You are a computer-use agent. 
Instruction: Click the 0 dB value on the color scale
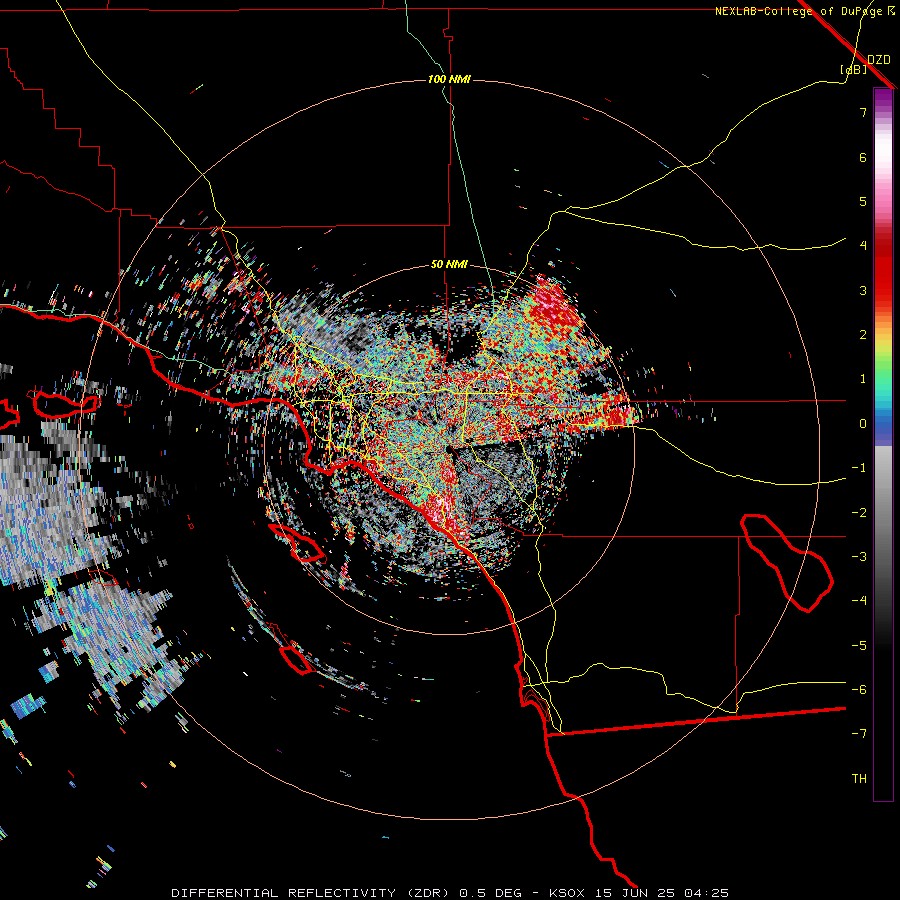click(863, 424)
